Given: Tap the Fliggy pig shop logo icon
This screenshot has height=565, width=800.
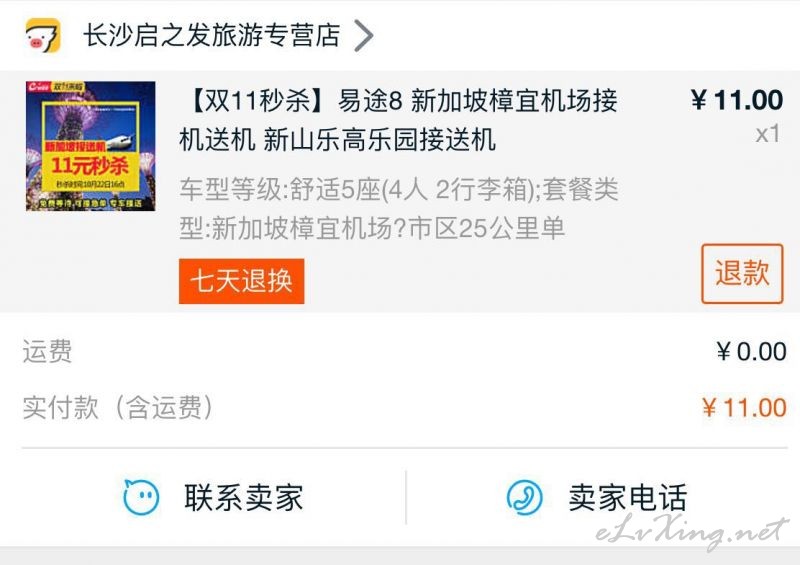Looking at the screenshot, I should (x=43, y=35).
